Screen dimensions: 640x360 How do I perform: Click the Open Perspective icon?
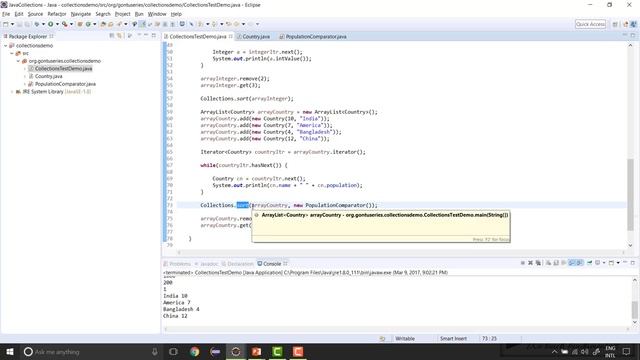point(615,24)
